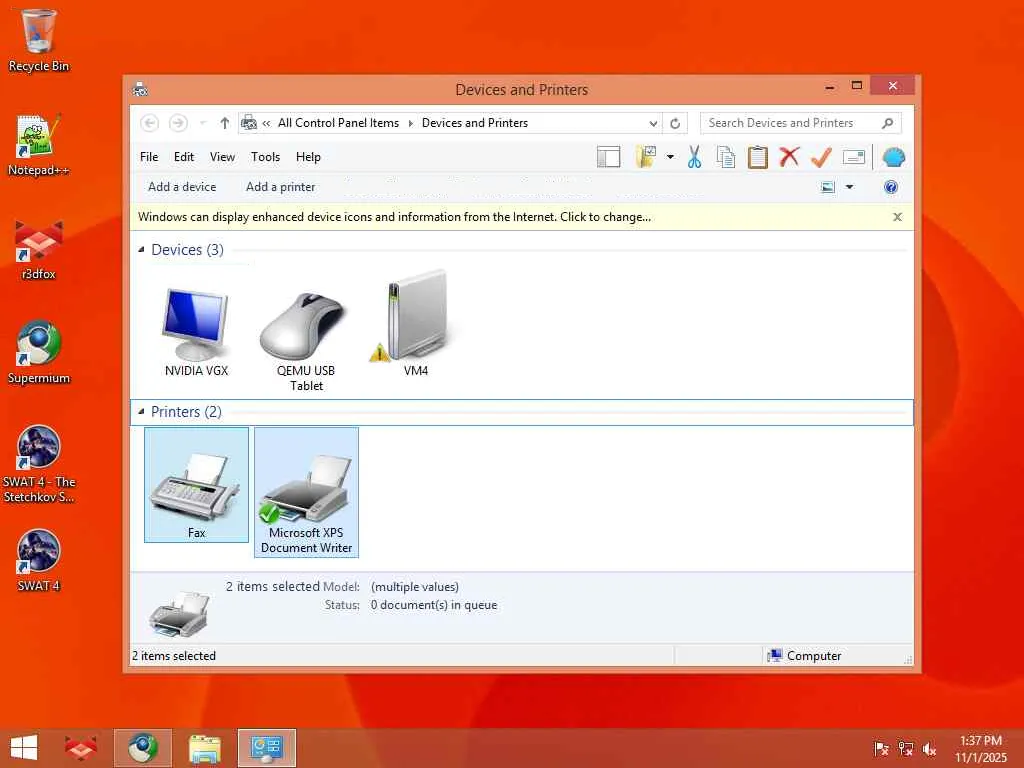Click the Notepad++ desktop shortcut

point(38,145)
